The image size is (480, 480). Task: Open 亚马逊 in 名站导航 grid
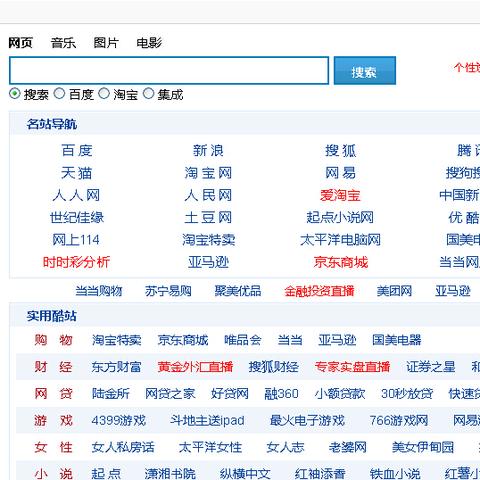[208, 262]
